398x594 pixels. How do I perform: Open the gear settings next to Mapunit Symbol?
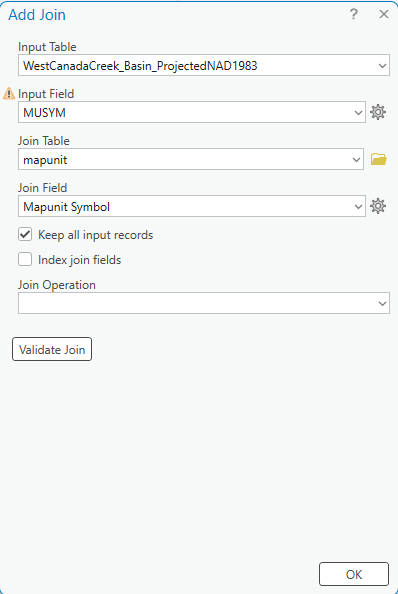pos(378,206)
